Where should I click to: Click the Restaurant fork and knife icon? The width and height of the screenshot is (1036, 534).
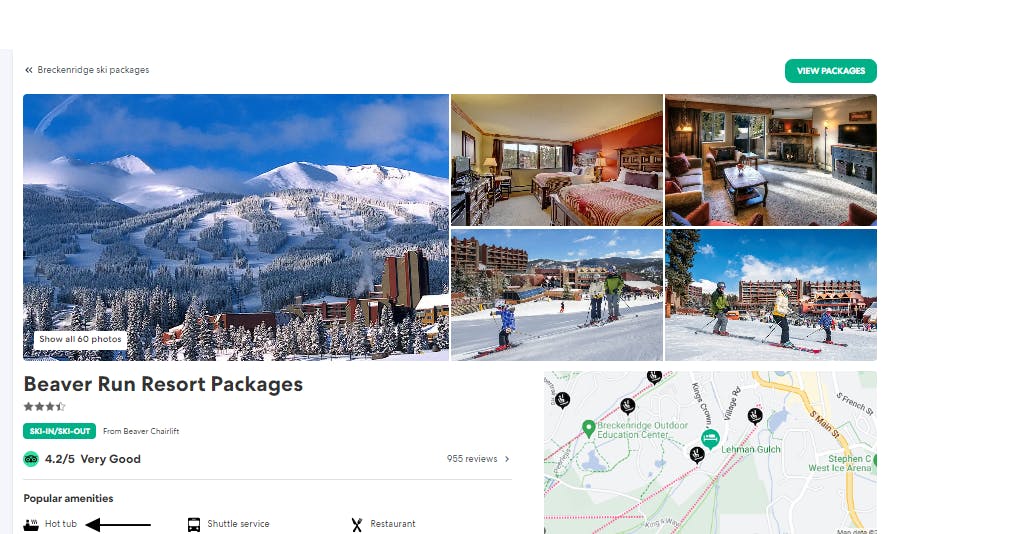pyautogui.click(x=357, y=525)
